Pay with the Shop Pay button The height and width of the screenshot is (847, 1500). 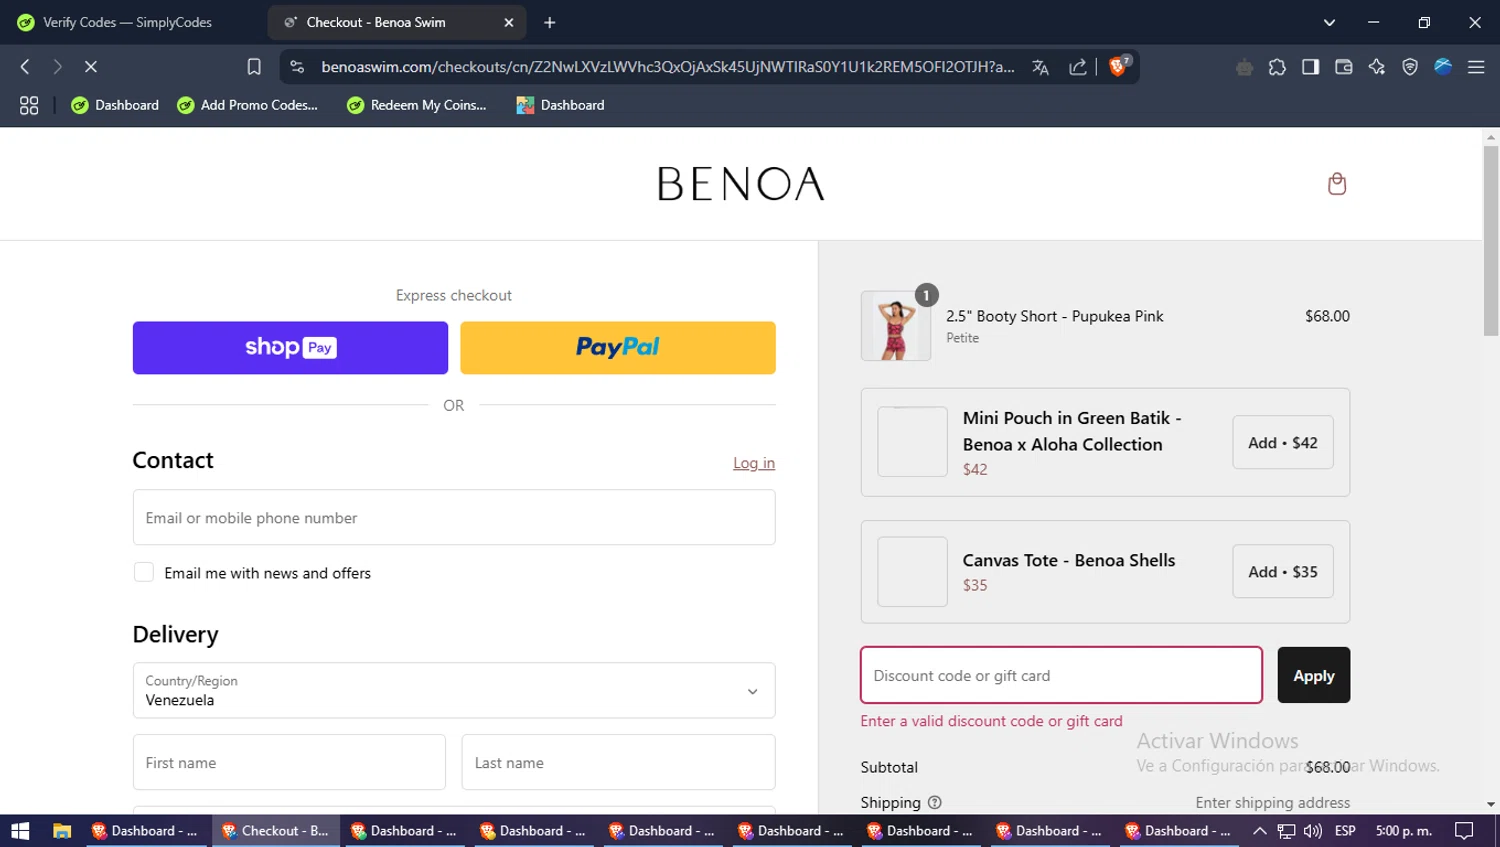click(x=290, y=348)
